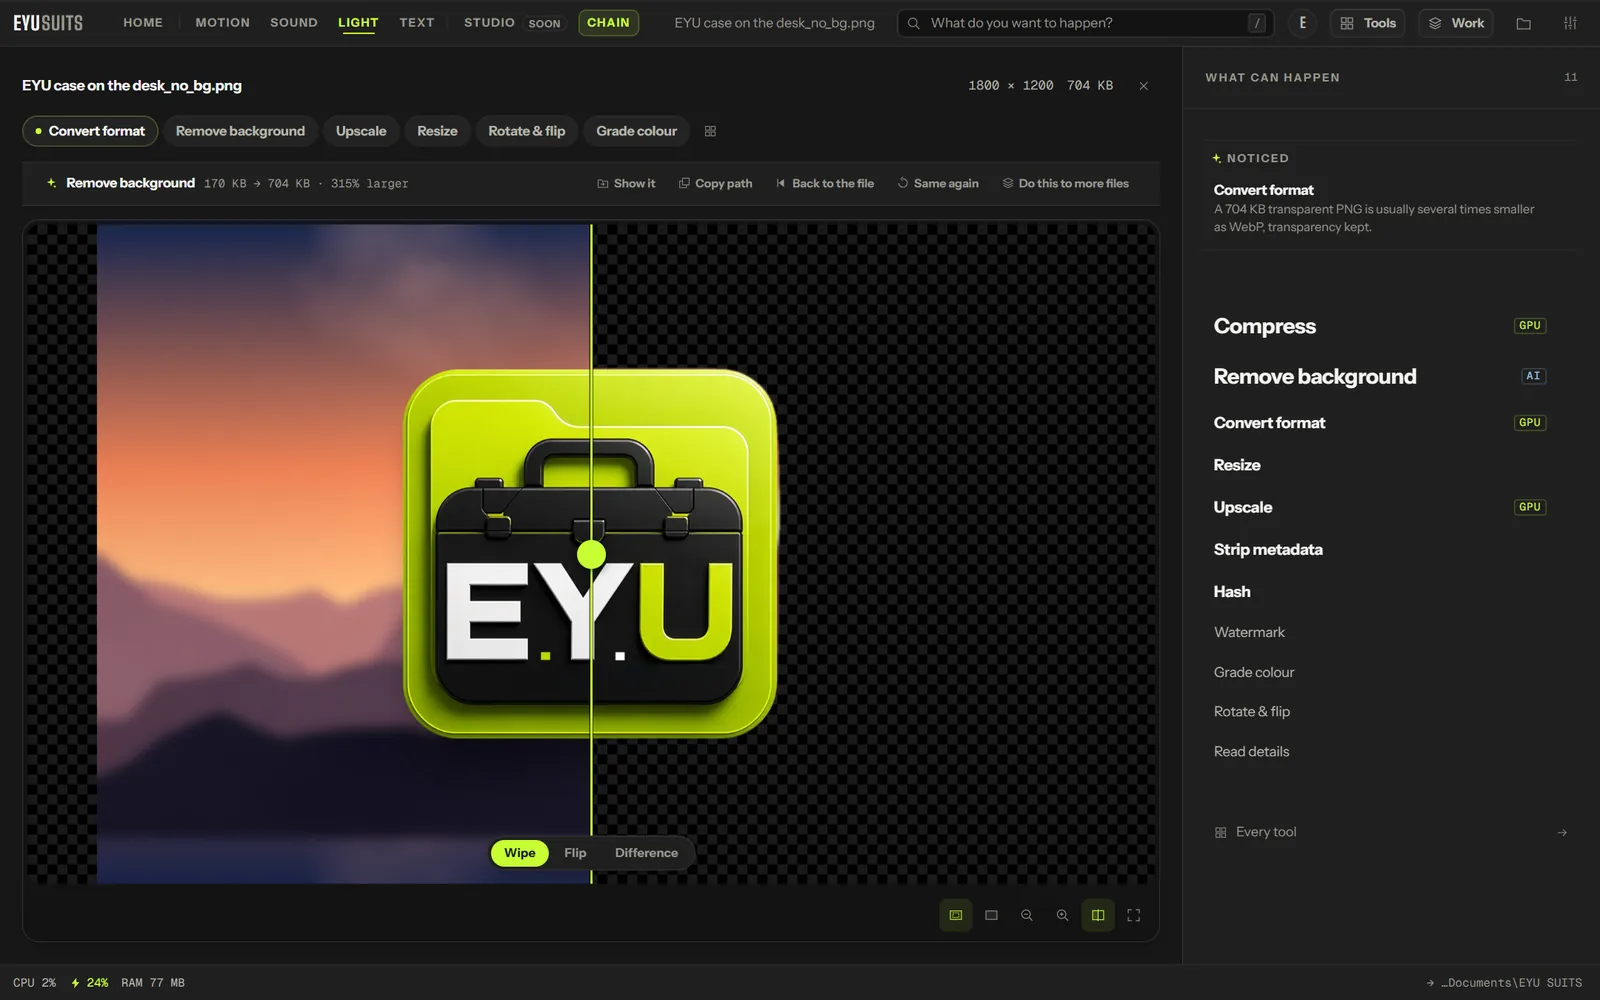Choose Compress in What Can Happen list
This screenshot has height=1000, width=1600.
click(x=1380, y=326)
